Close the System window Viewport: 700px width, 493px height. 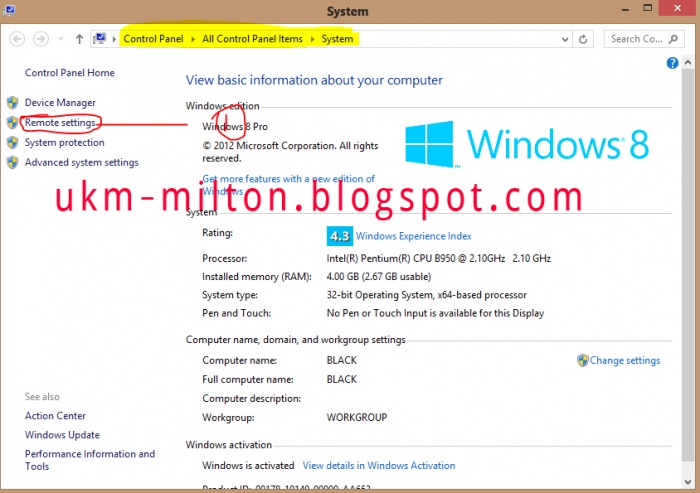678,8
